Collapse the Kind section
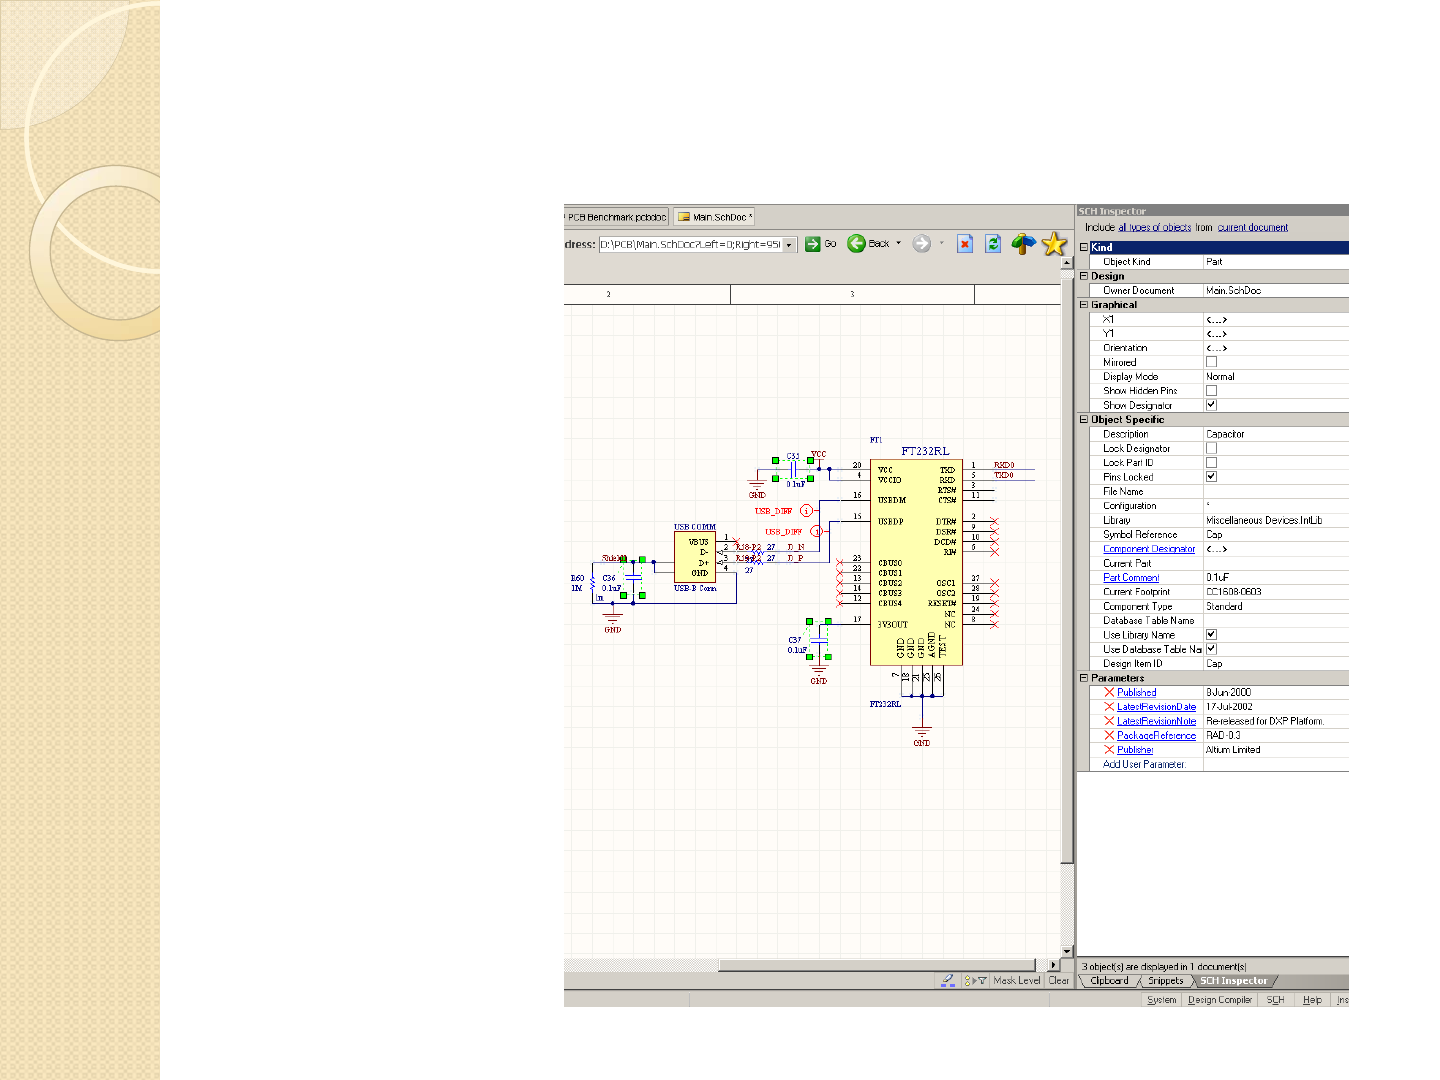This screenshot has height=1080, width=1440. point(1084,247)
